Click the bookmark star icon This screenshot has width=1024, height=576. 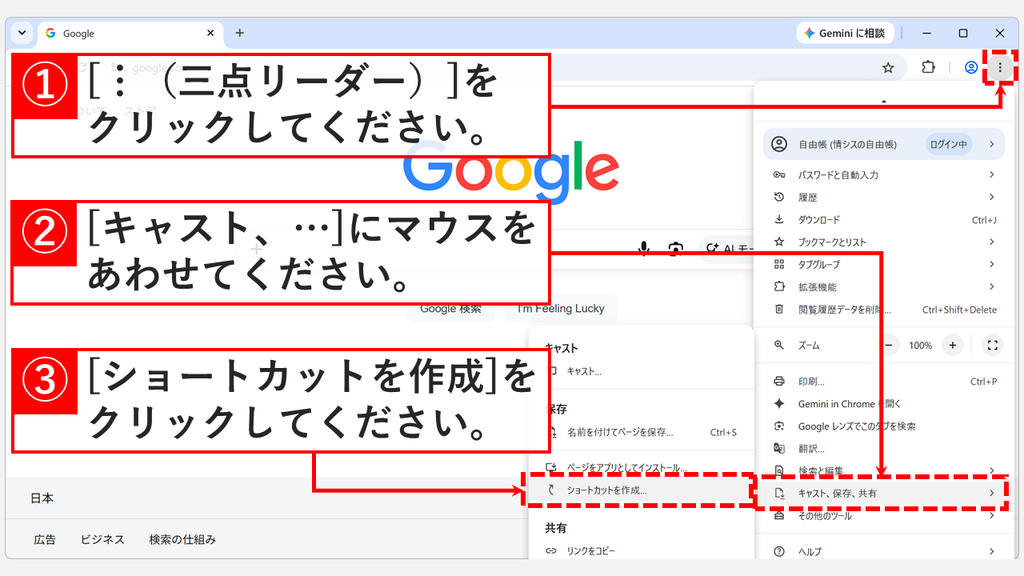[x=888, y=67]
